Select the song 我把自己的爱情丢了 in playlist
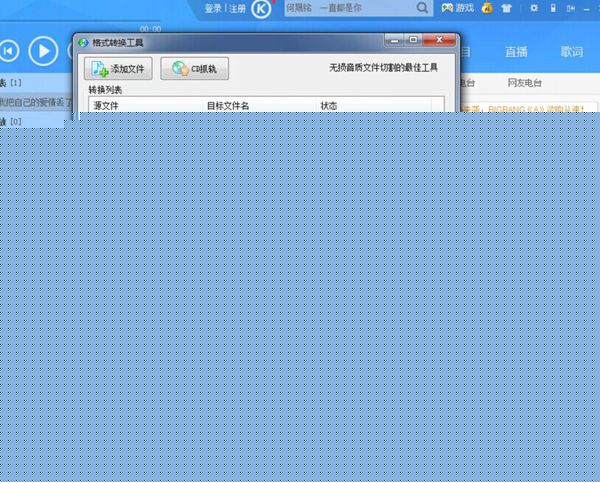600x482 pixels. tap(36, 102)
